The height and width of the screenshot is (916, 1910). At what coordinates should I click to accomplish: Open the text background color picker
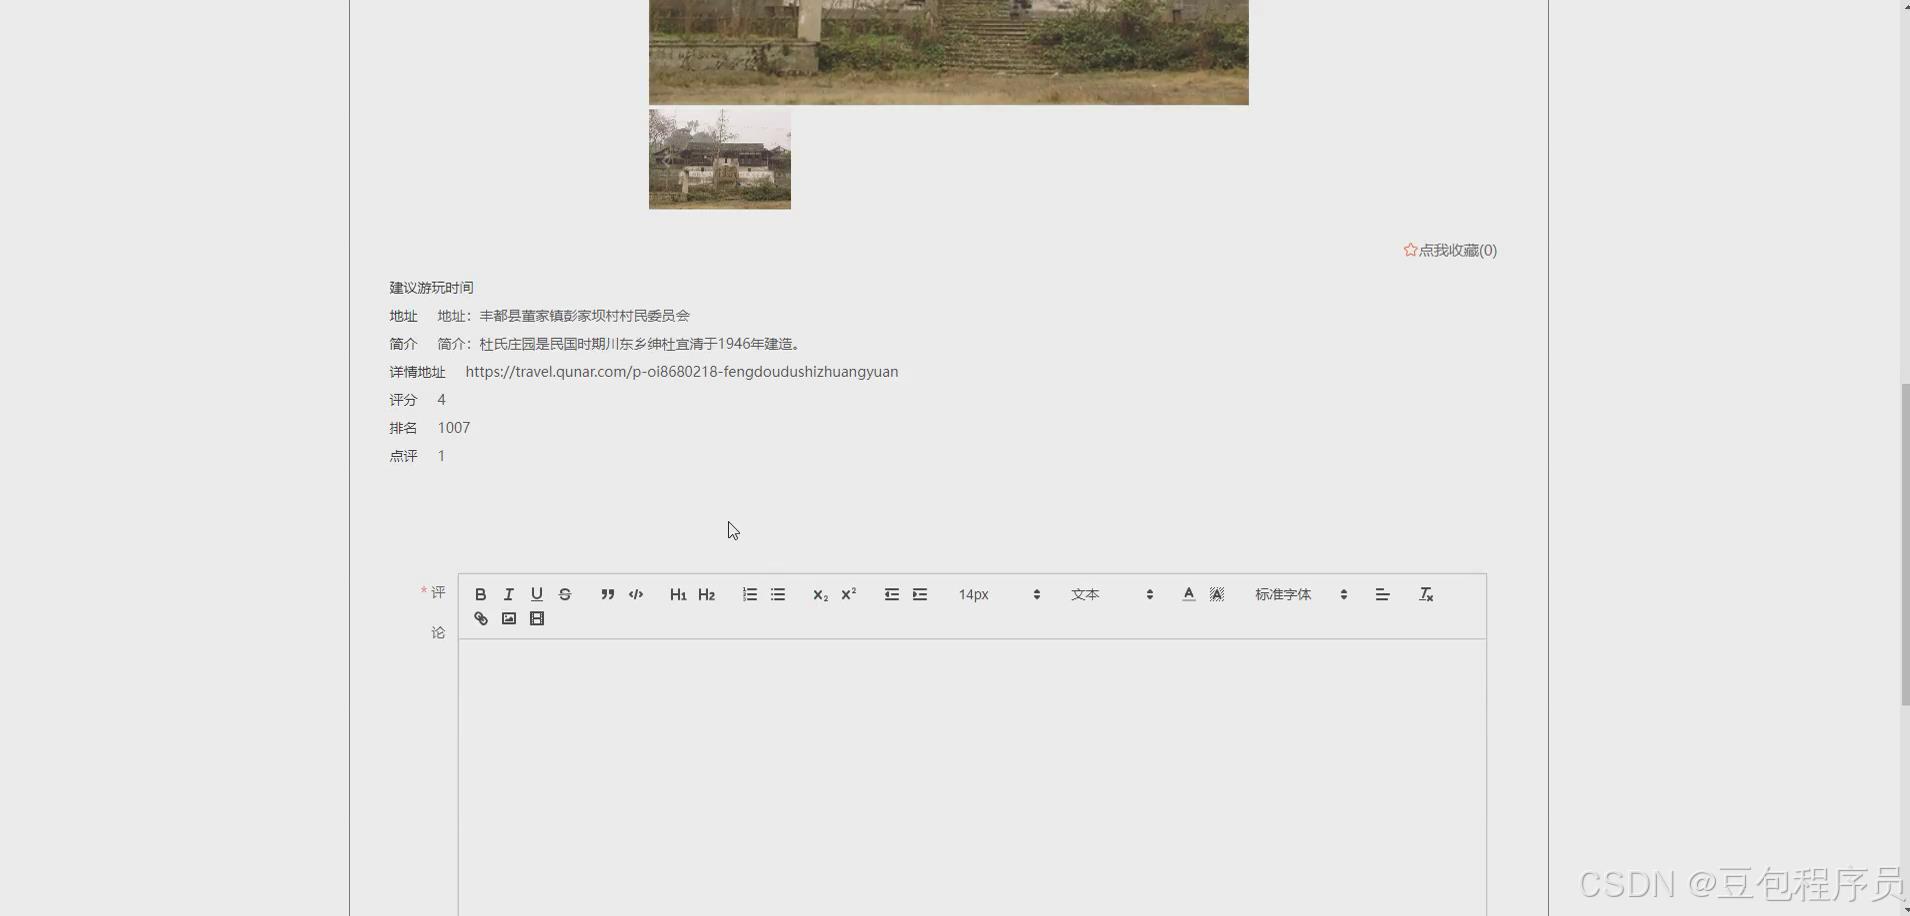click(1216, 594)
